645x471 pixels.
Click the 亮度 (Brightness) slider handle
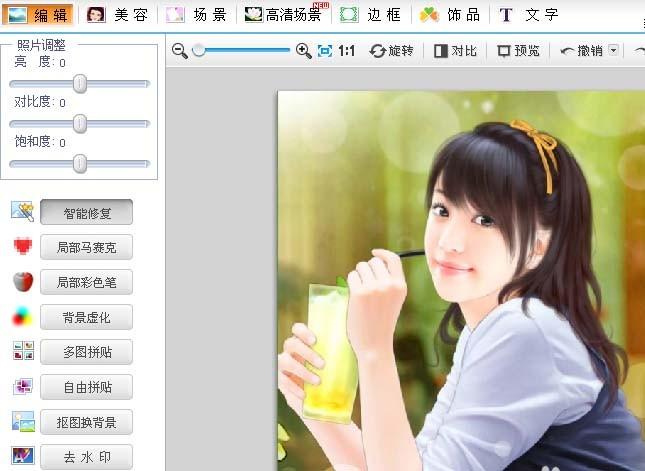point(80,84)
